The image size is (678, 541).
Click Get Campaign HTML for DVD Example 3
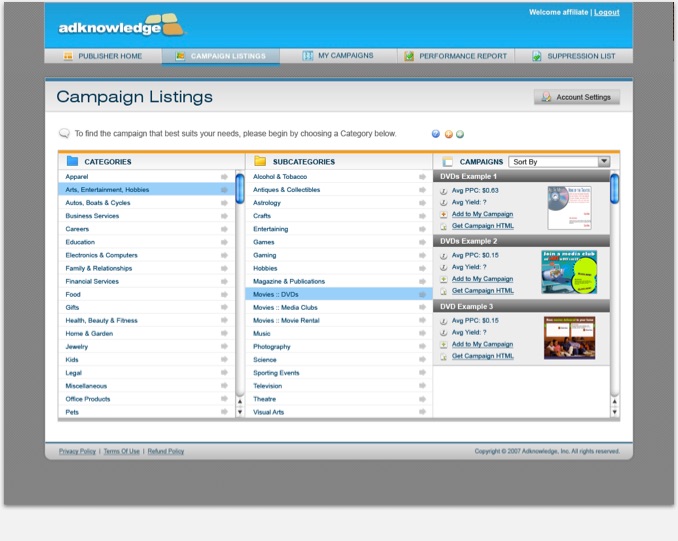483,356
